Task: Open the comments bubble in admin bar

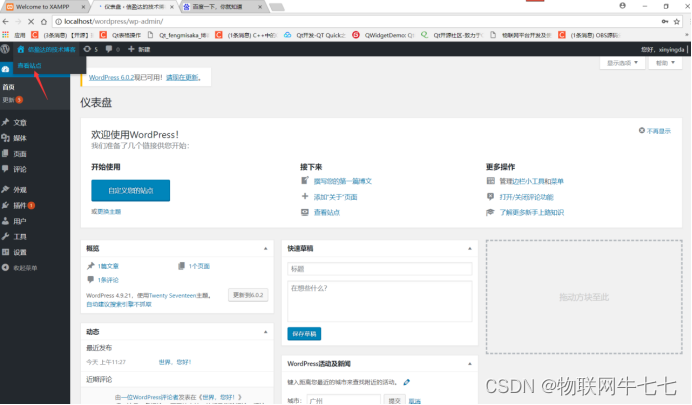Action: pyautogui.click(x=113, y=49)
